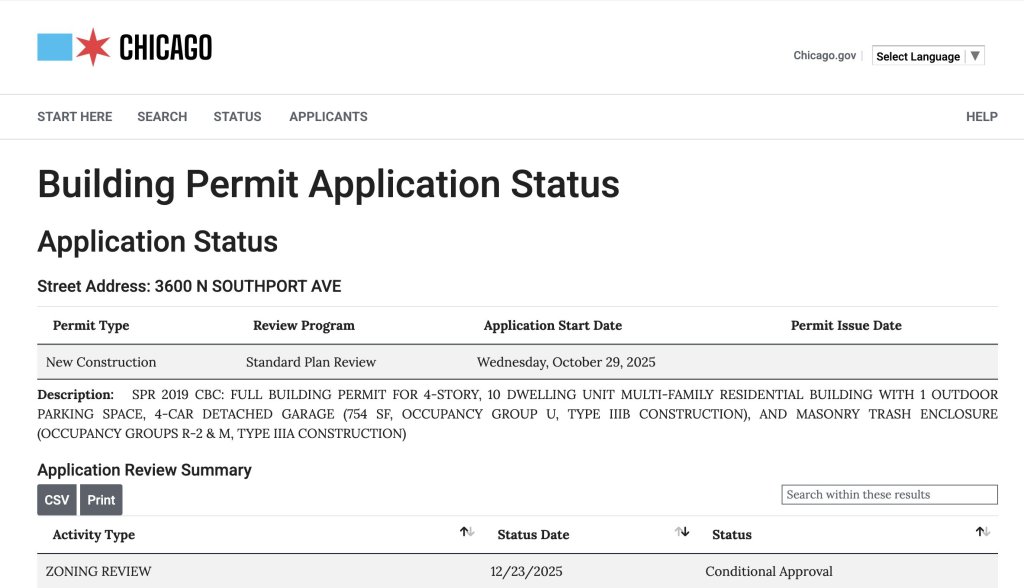The width and height of the screenshot is (1024, 588).
Task: Open the STATUS navigation item
Action: point(237,117)
